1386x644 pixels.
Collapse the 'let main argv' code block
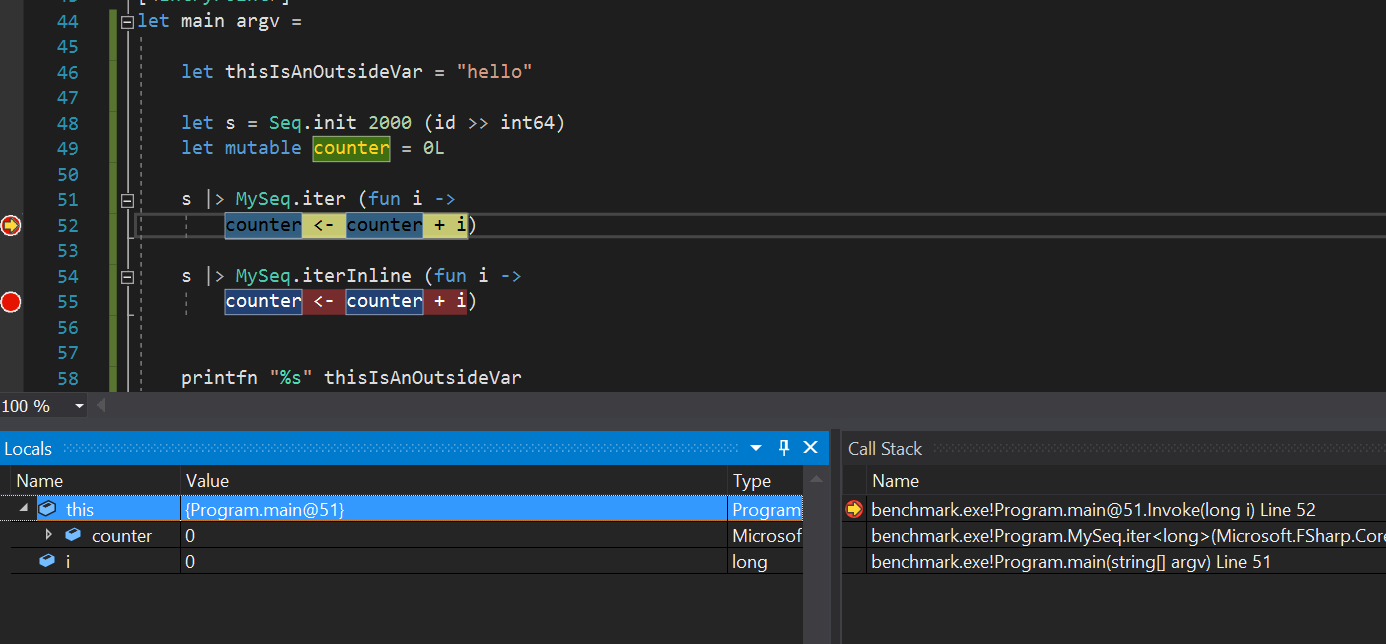click(126, 21)
